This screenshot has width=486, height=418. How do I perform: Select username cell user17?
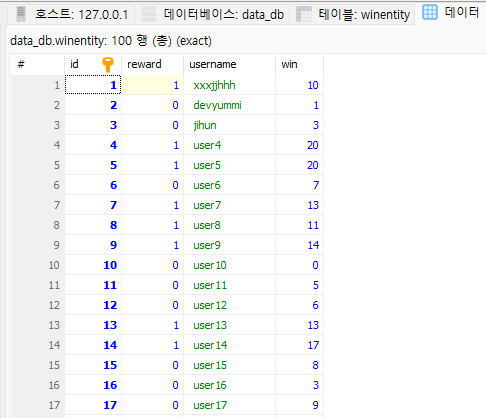click(229, 405)
